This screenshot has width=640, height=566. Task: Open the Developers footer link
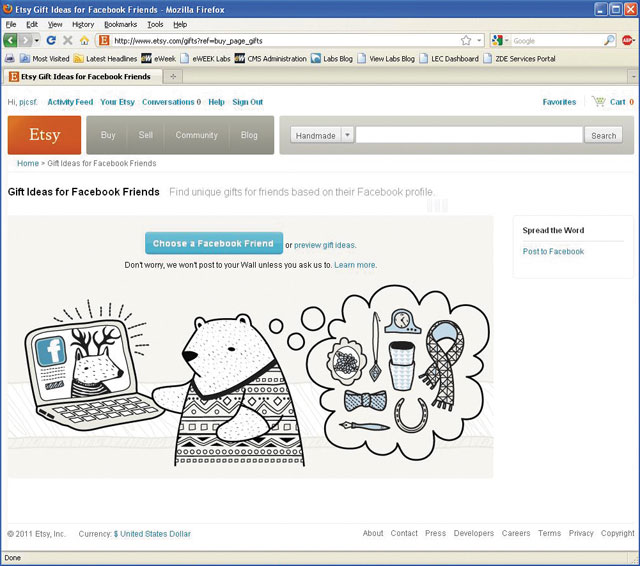(x=473, y=533)
